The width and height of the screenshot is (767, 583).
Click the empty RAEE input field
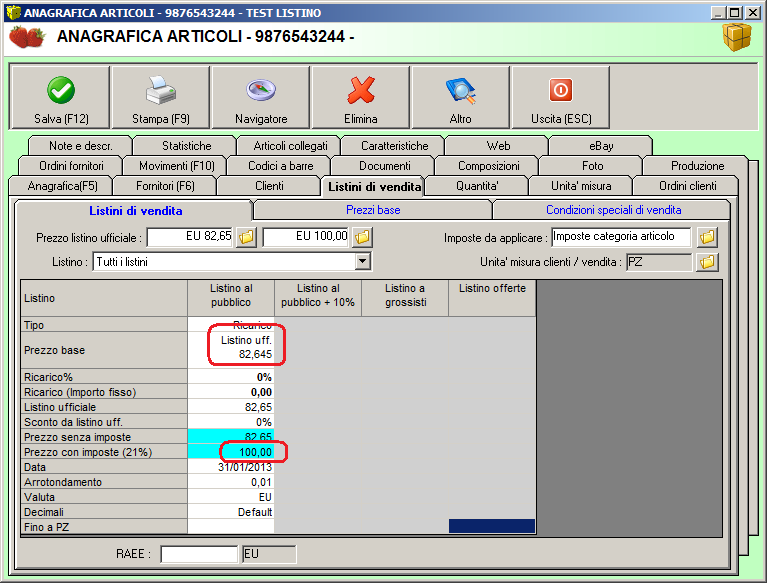point(199,554)
